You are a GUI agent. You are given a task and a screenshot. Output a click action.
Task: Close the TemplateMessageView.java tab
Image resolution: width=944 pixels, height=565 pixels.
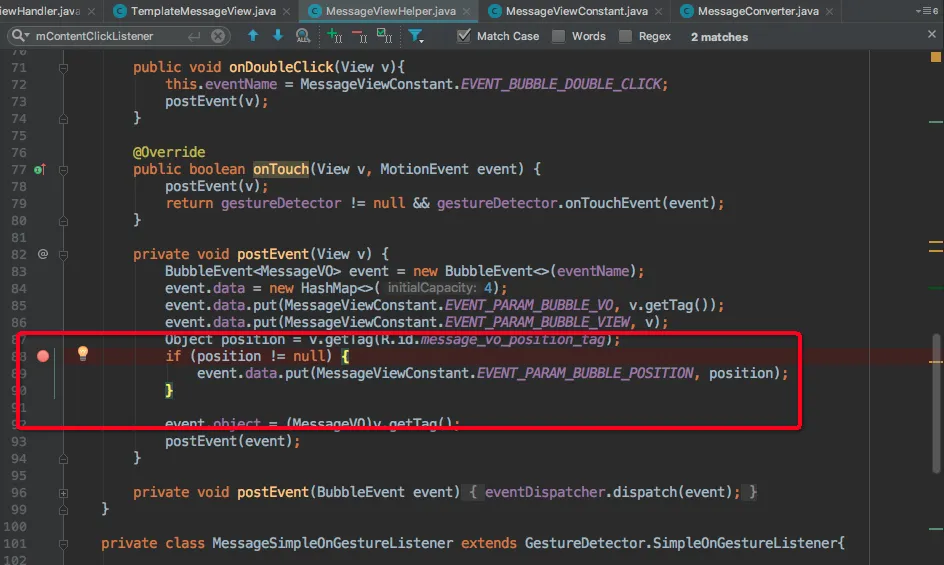(287, 11)
